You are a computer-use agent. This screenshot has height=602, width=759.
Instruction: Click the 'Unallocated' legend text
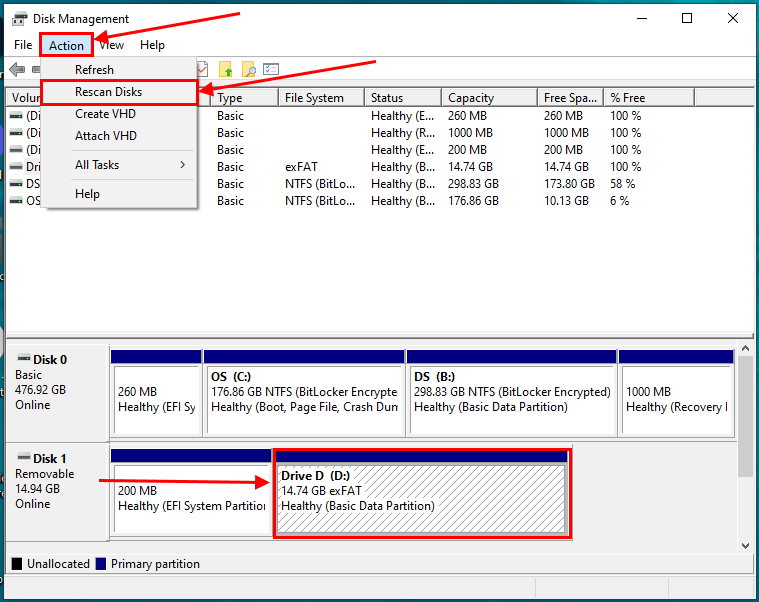pos(58,564)
